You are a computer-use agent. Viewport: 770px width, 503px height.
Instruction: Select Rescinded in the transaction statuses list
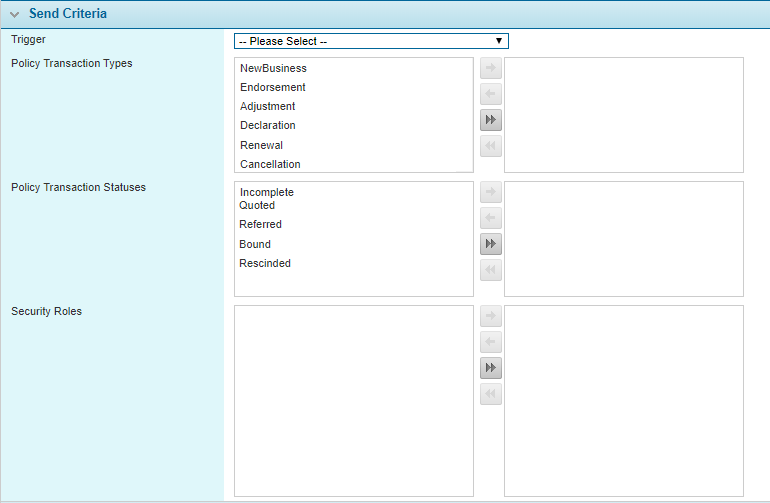point(265,264)
